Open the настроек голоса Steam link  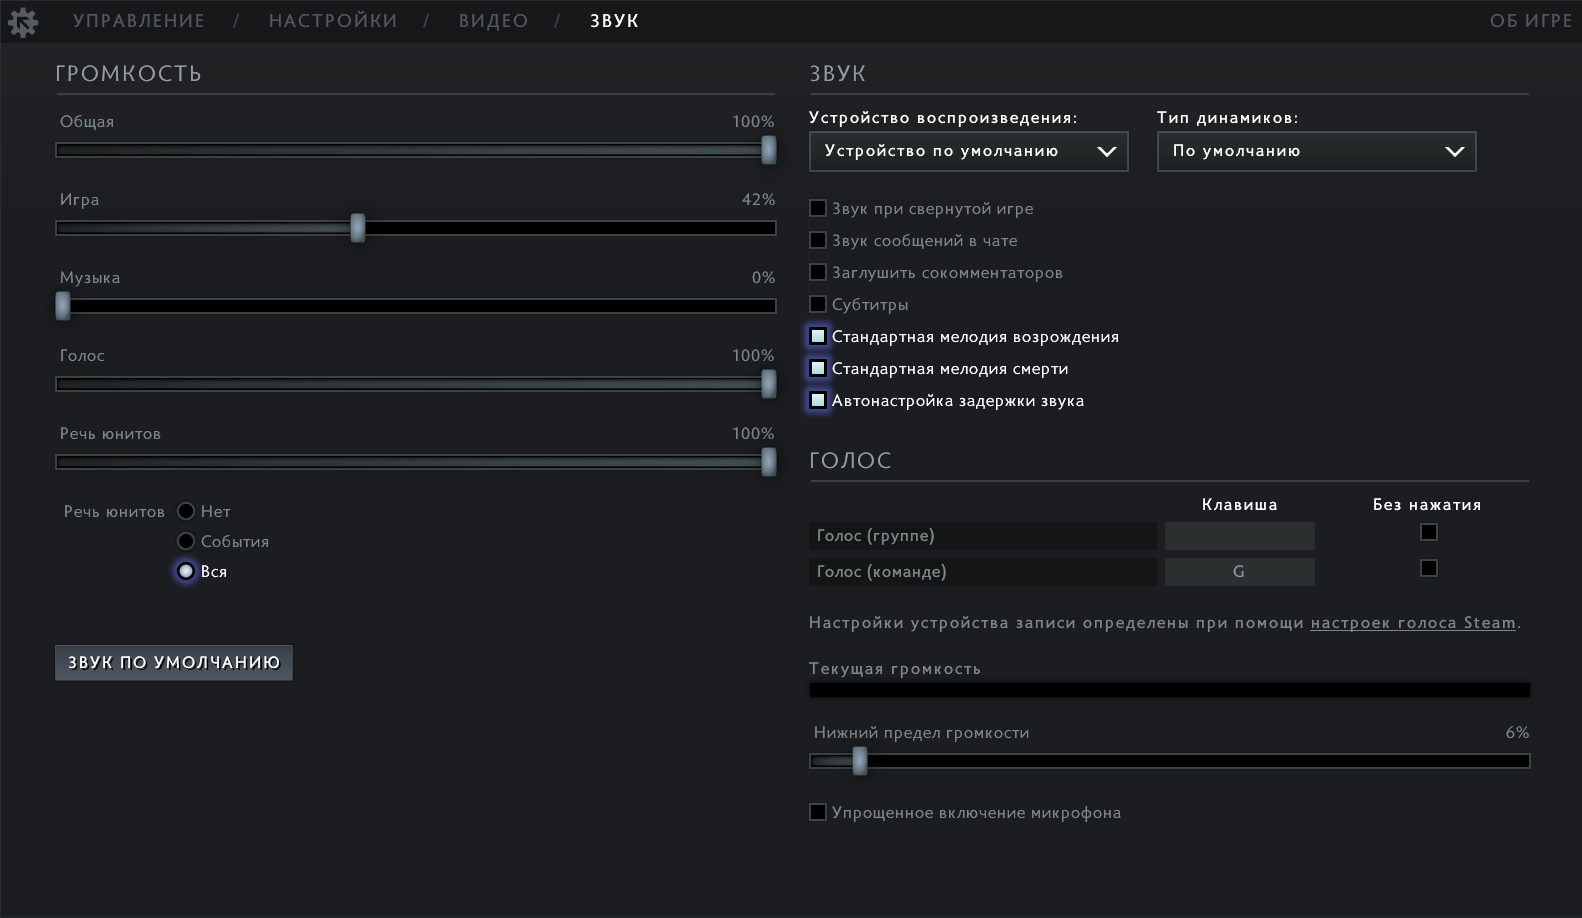(x=1413, y=623)
